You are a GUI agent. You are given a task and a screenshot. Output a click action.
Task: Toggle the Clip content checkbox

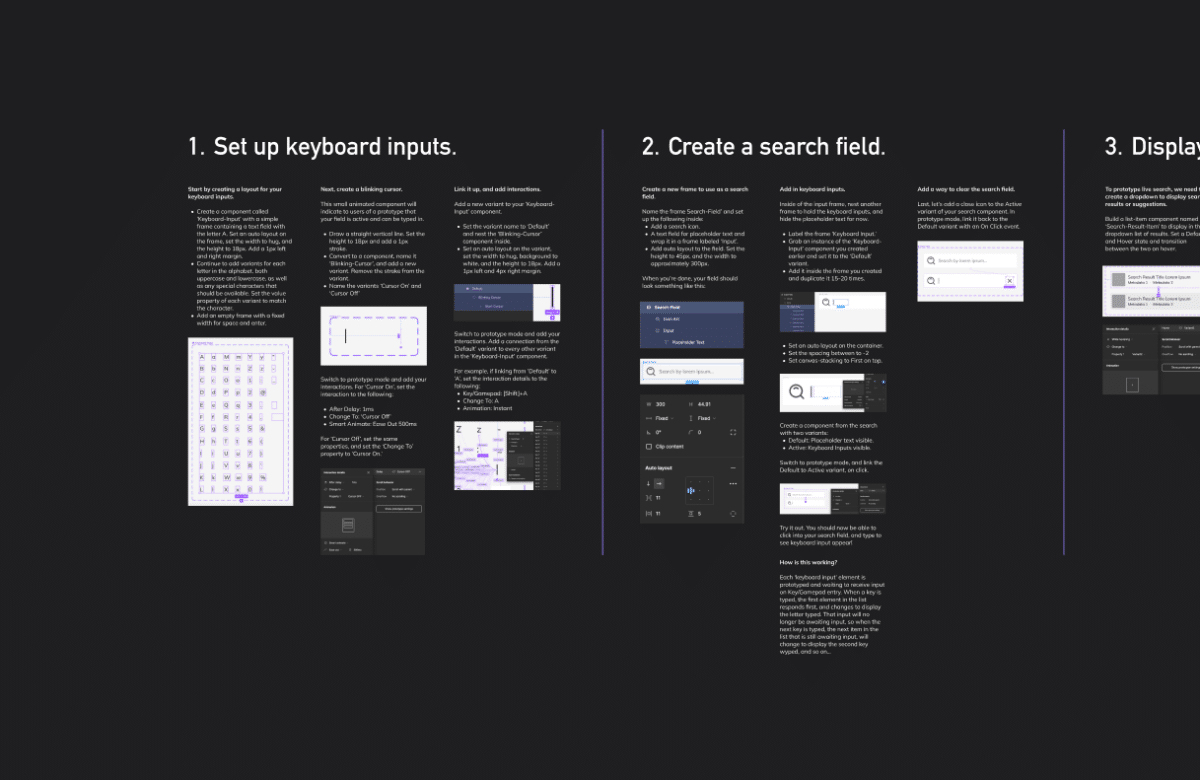(648, 447)
